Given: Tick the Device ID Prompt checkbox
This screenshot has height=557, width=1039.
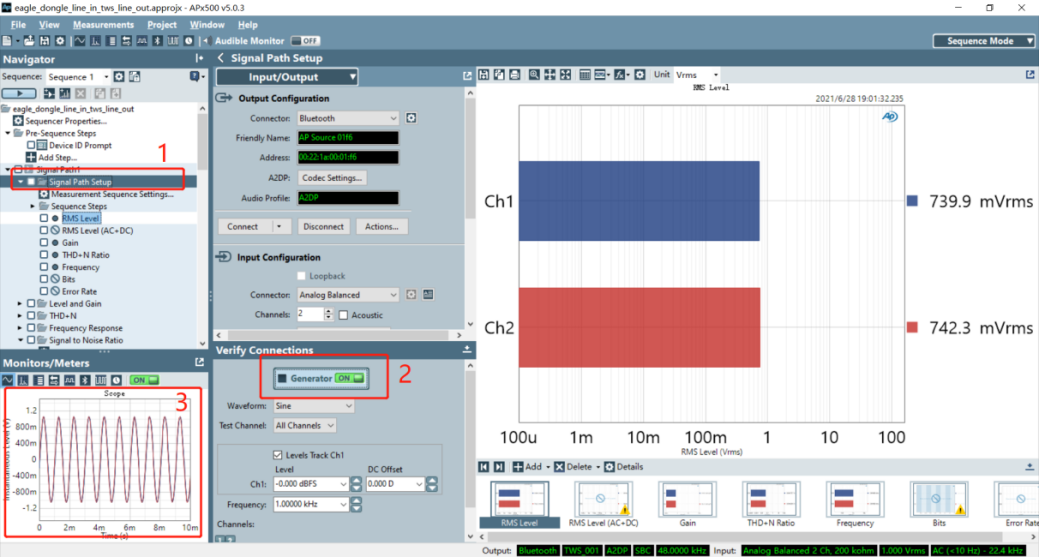Looking at the screenshot, I should pos(30,145).
